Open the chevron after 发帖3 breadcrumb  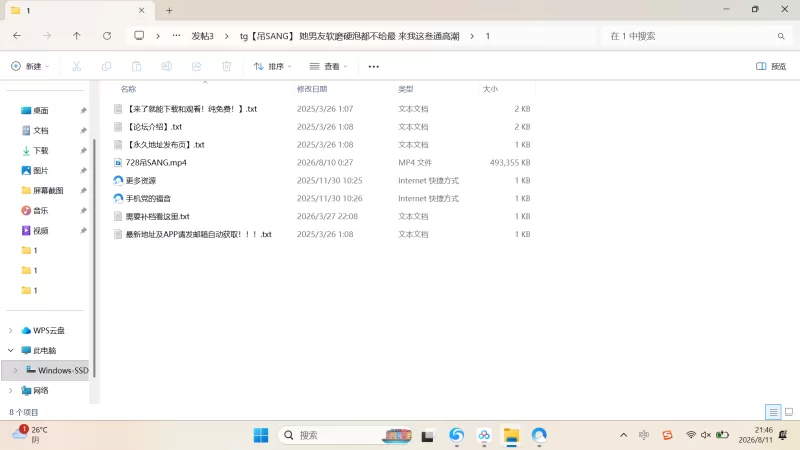[227, 36]
